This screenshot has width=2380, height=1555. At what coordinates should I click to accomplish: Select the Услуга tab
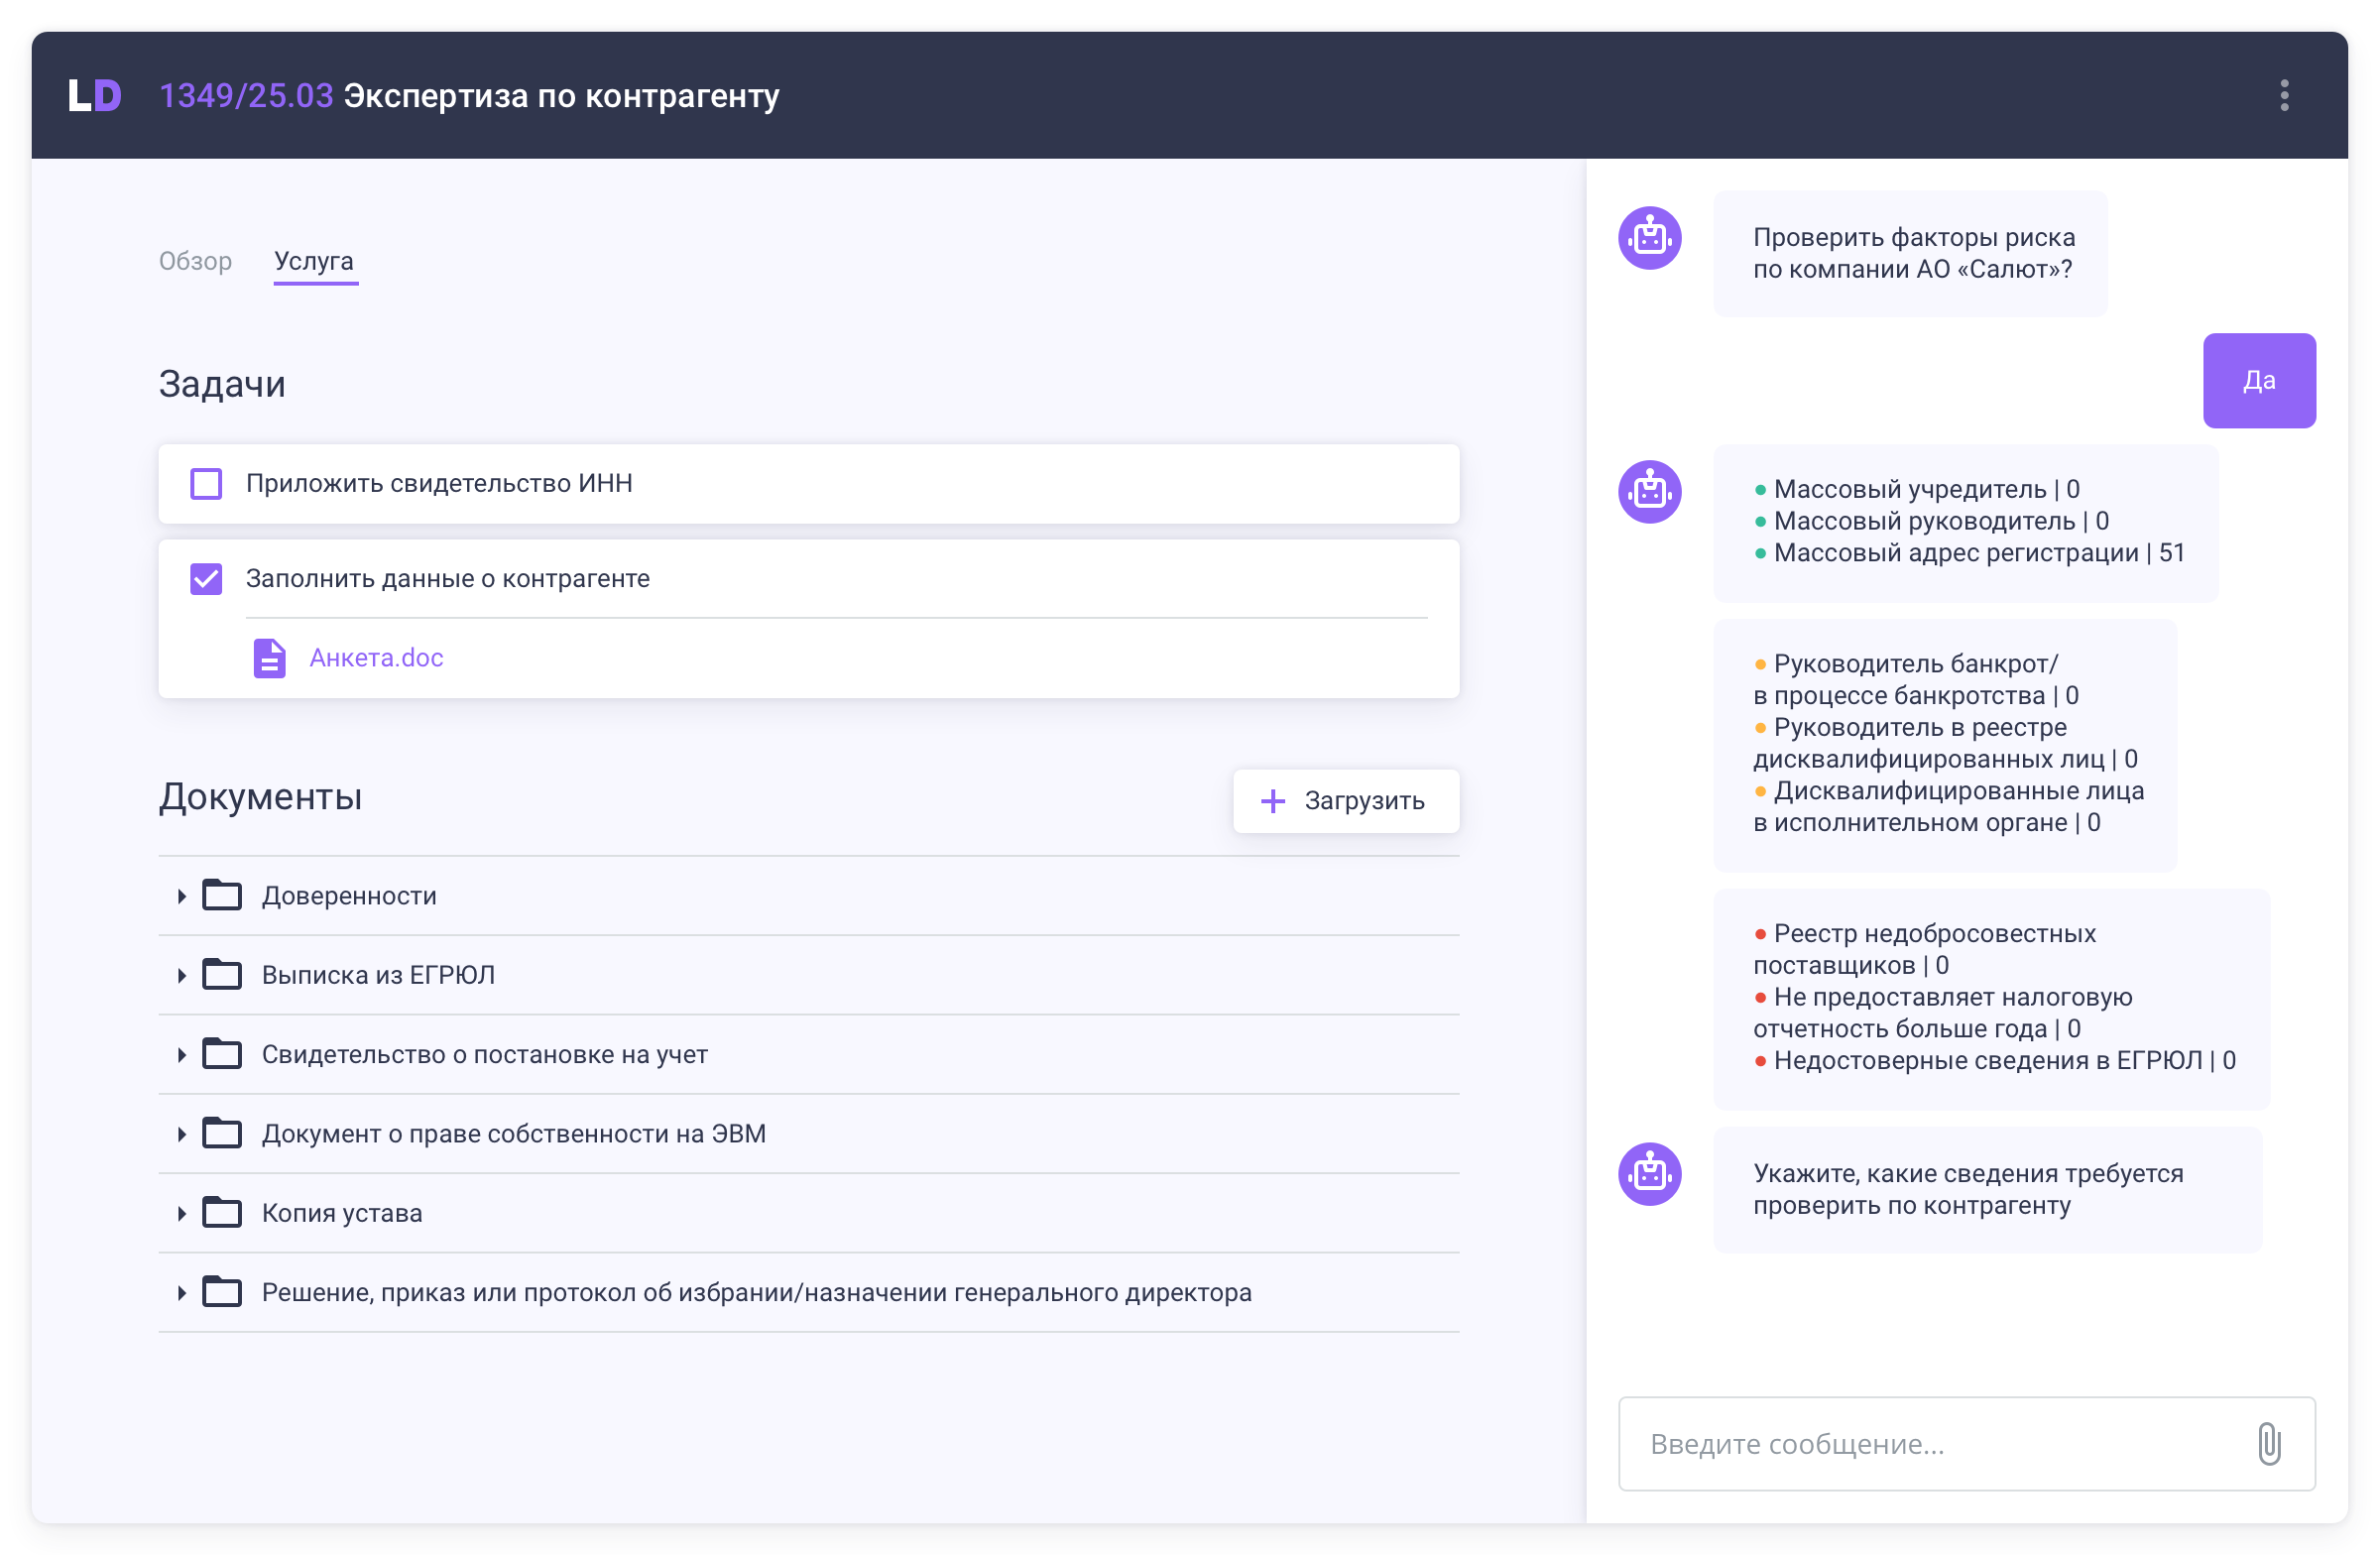pos(314,261)
